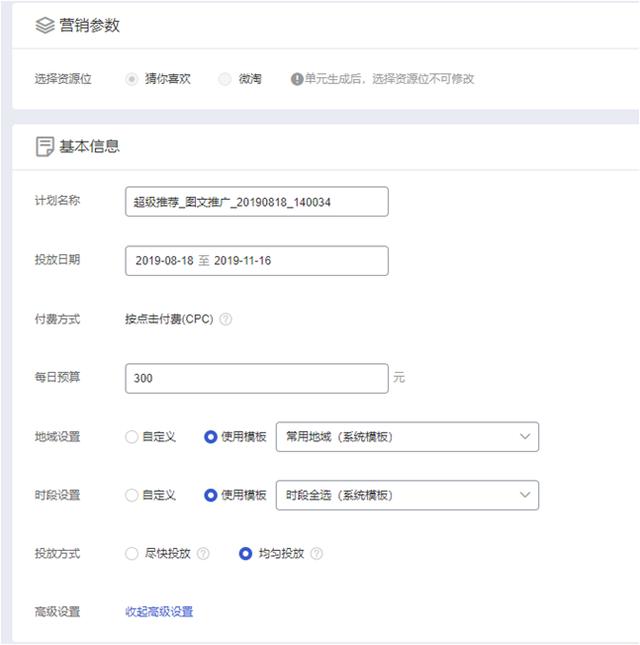The image size is (640, 645).
Task: Select 尽快投放 delivery method
Action: point(132,553)
